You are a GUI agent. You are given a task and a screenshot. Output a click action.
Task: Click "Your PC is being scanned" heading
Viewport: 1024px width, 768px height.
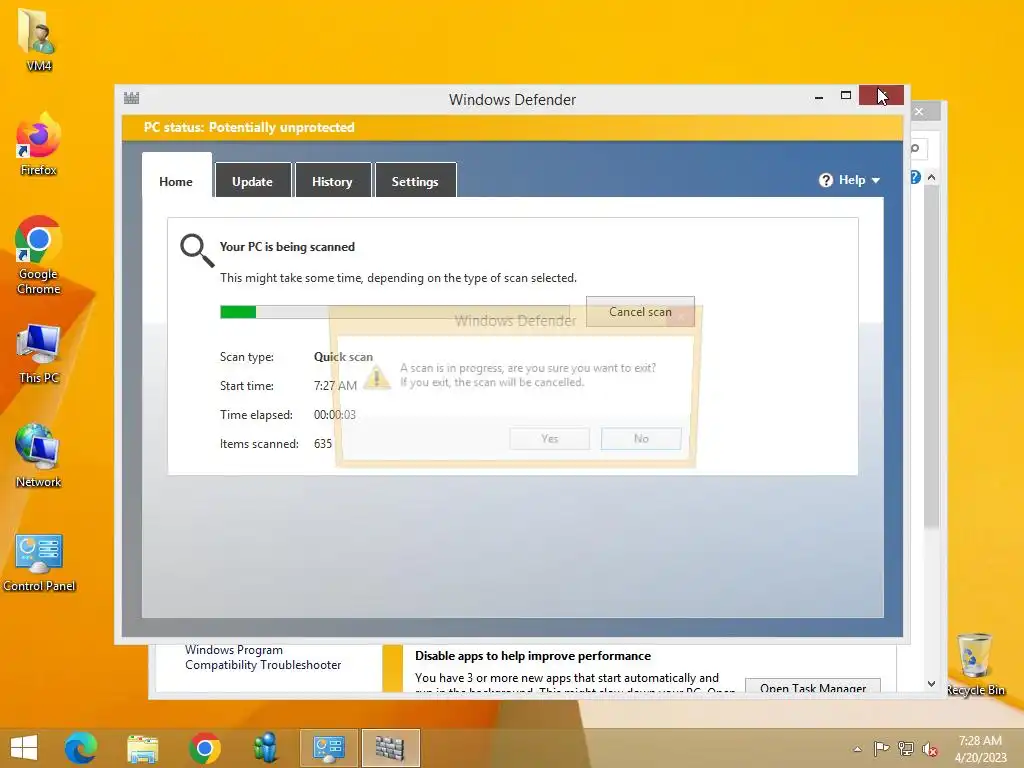tap(287, 247)
